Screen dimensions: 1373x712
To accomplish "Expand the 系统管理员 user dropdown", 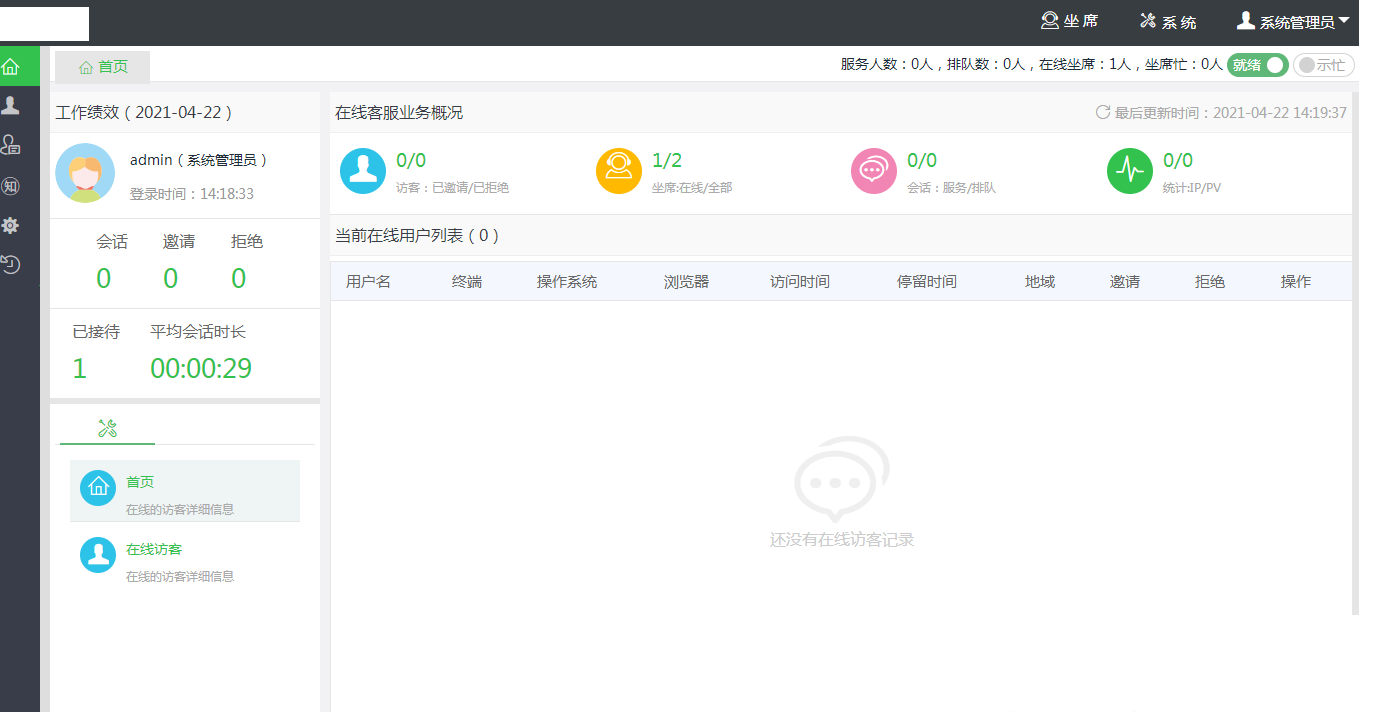I will [x=1294, y=21].
